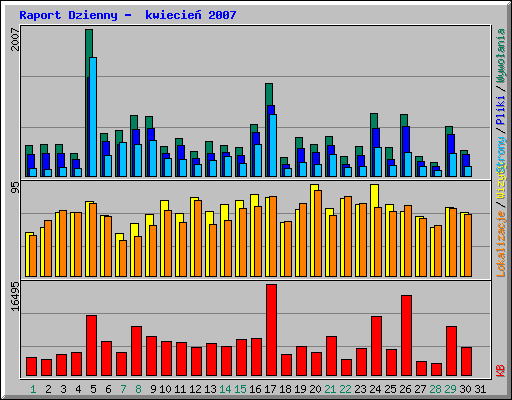
Task: Click the "16495" maximum value on the bottom chart axis
Action: coord(15,296)
